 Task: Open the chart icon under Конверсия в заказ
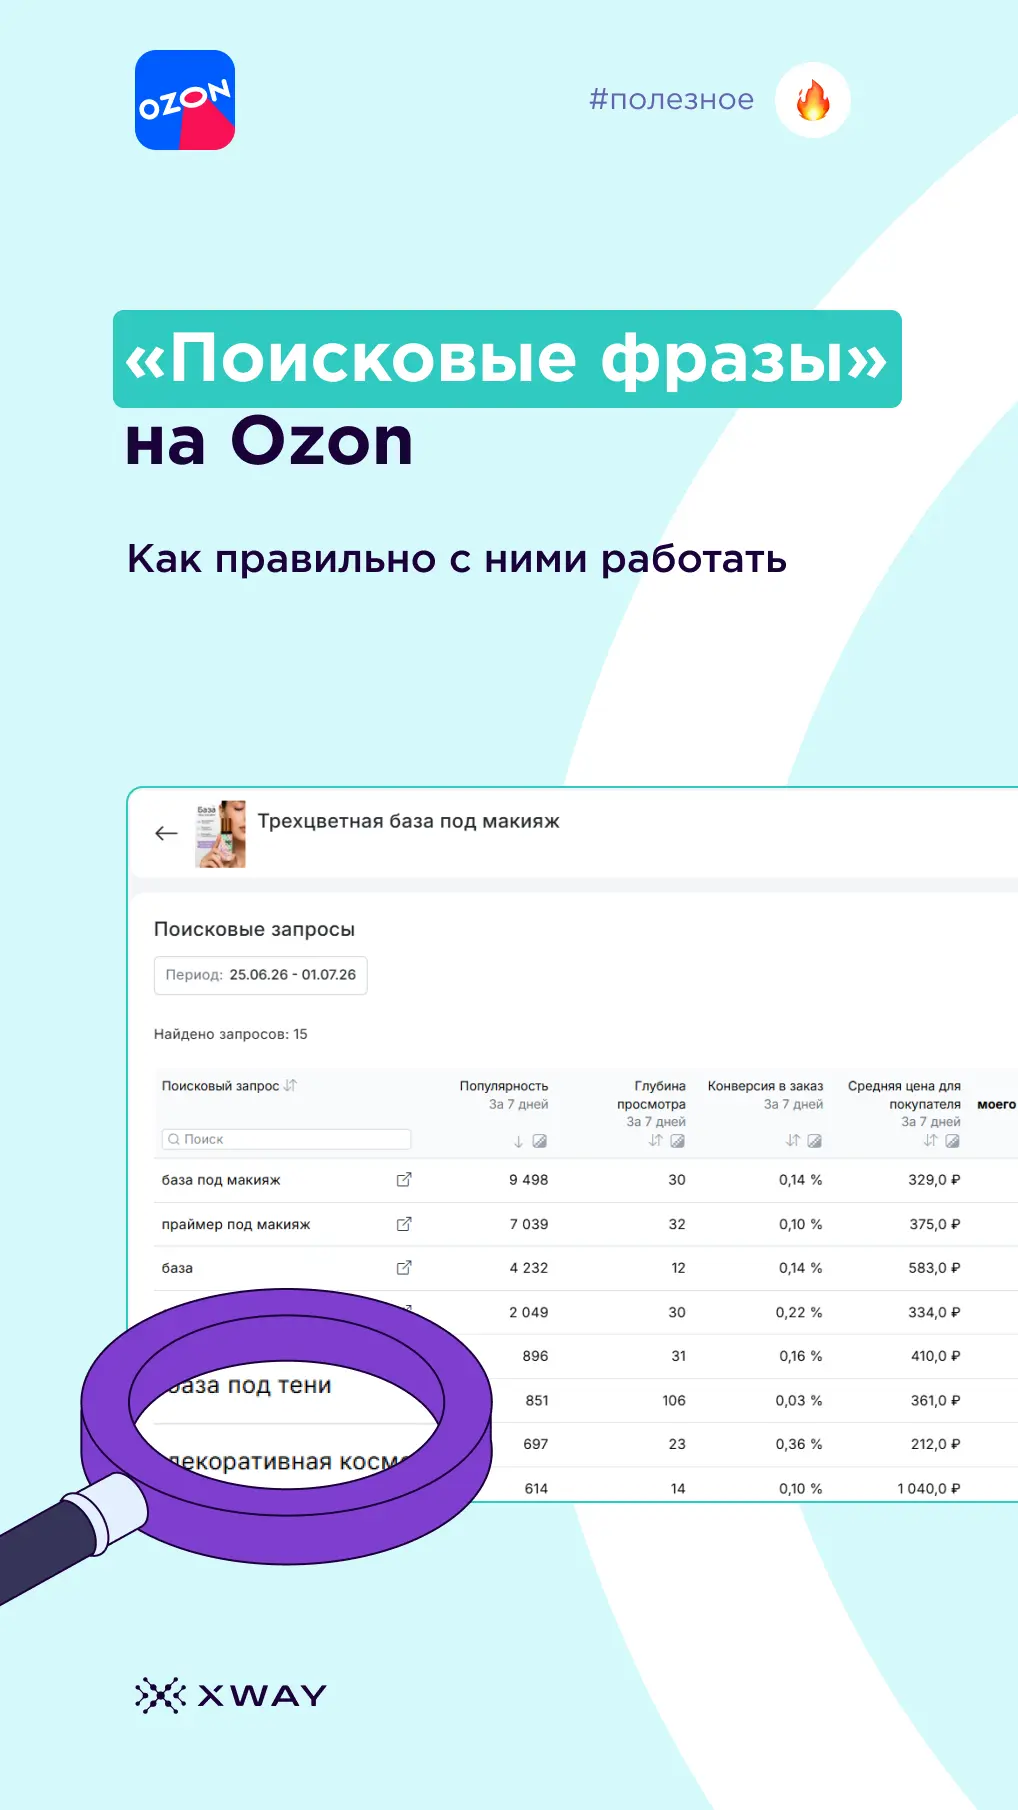click(815, 1141)
